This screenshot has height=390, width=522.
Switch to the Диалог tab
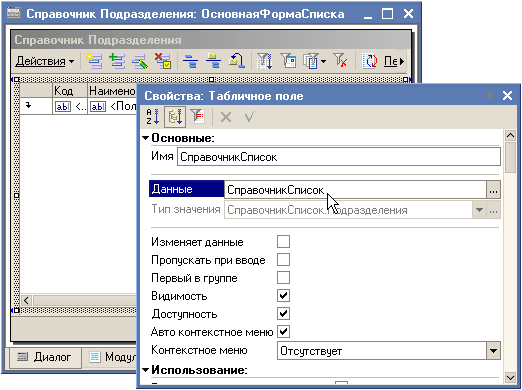click(45, 357)
